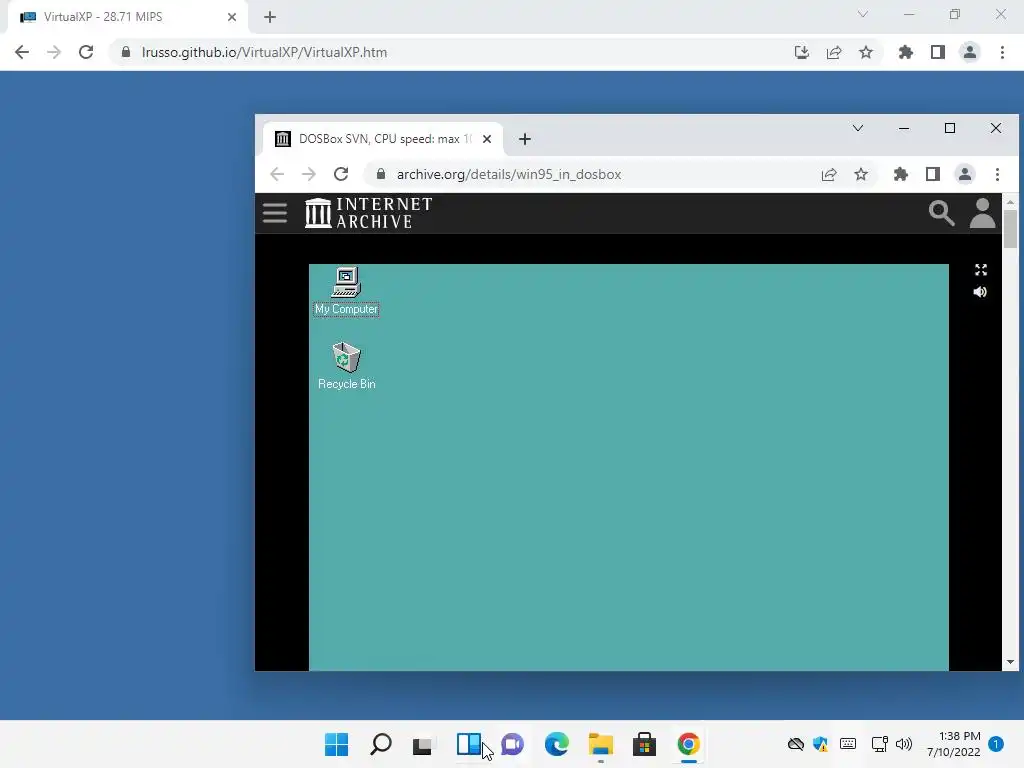This screenshot has width=1024, height=768.
Task: Expand inner browser tab search chevron
Action: 857,128
